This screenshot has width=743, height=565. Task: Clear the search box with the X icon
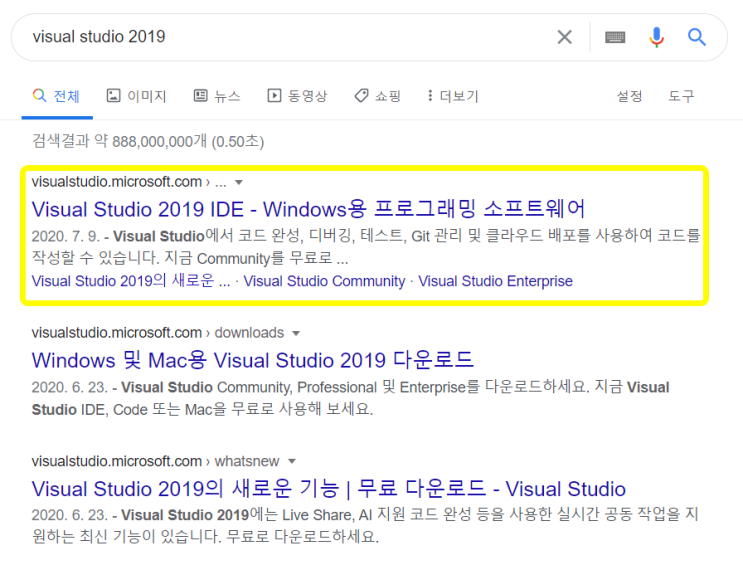(x=564, y=37)
